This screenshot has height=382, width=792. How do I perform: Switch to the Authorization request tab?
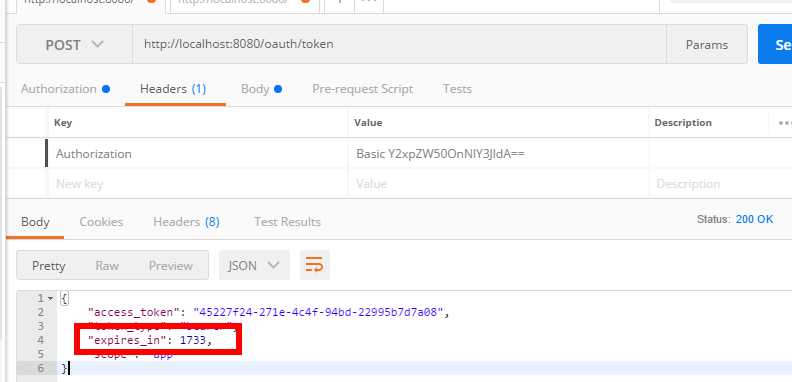[65, 89]
